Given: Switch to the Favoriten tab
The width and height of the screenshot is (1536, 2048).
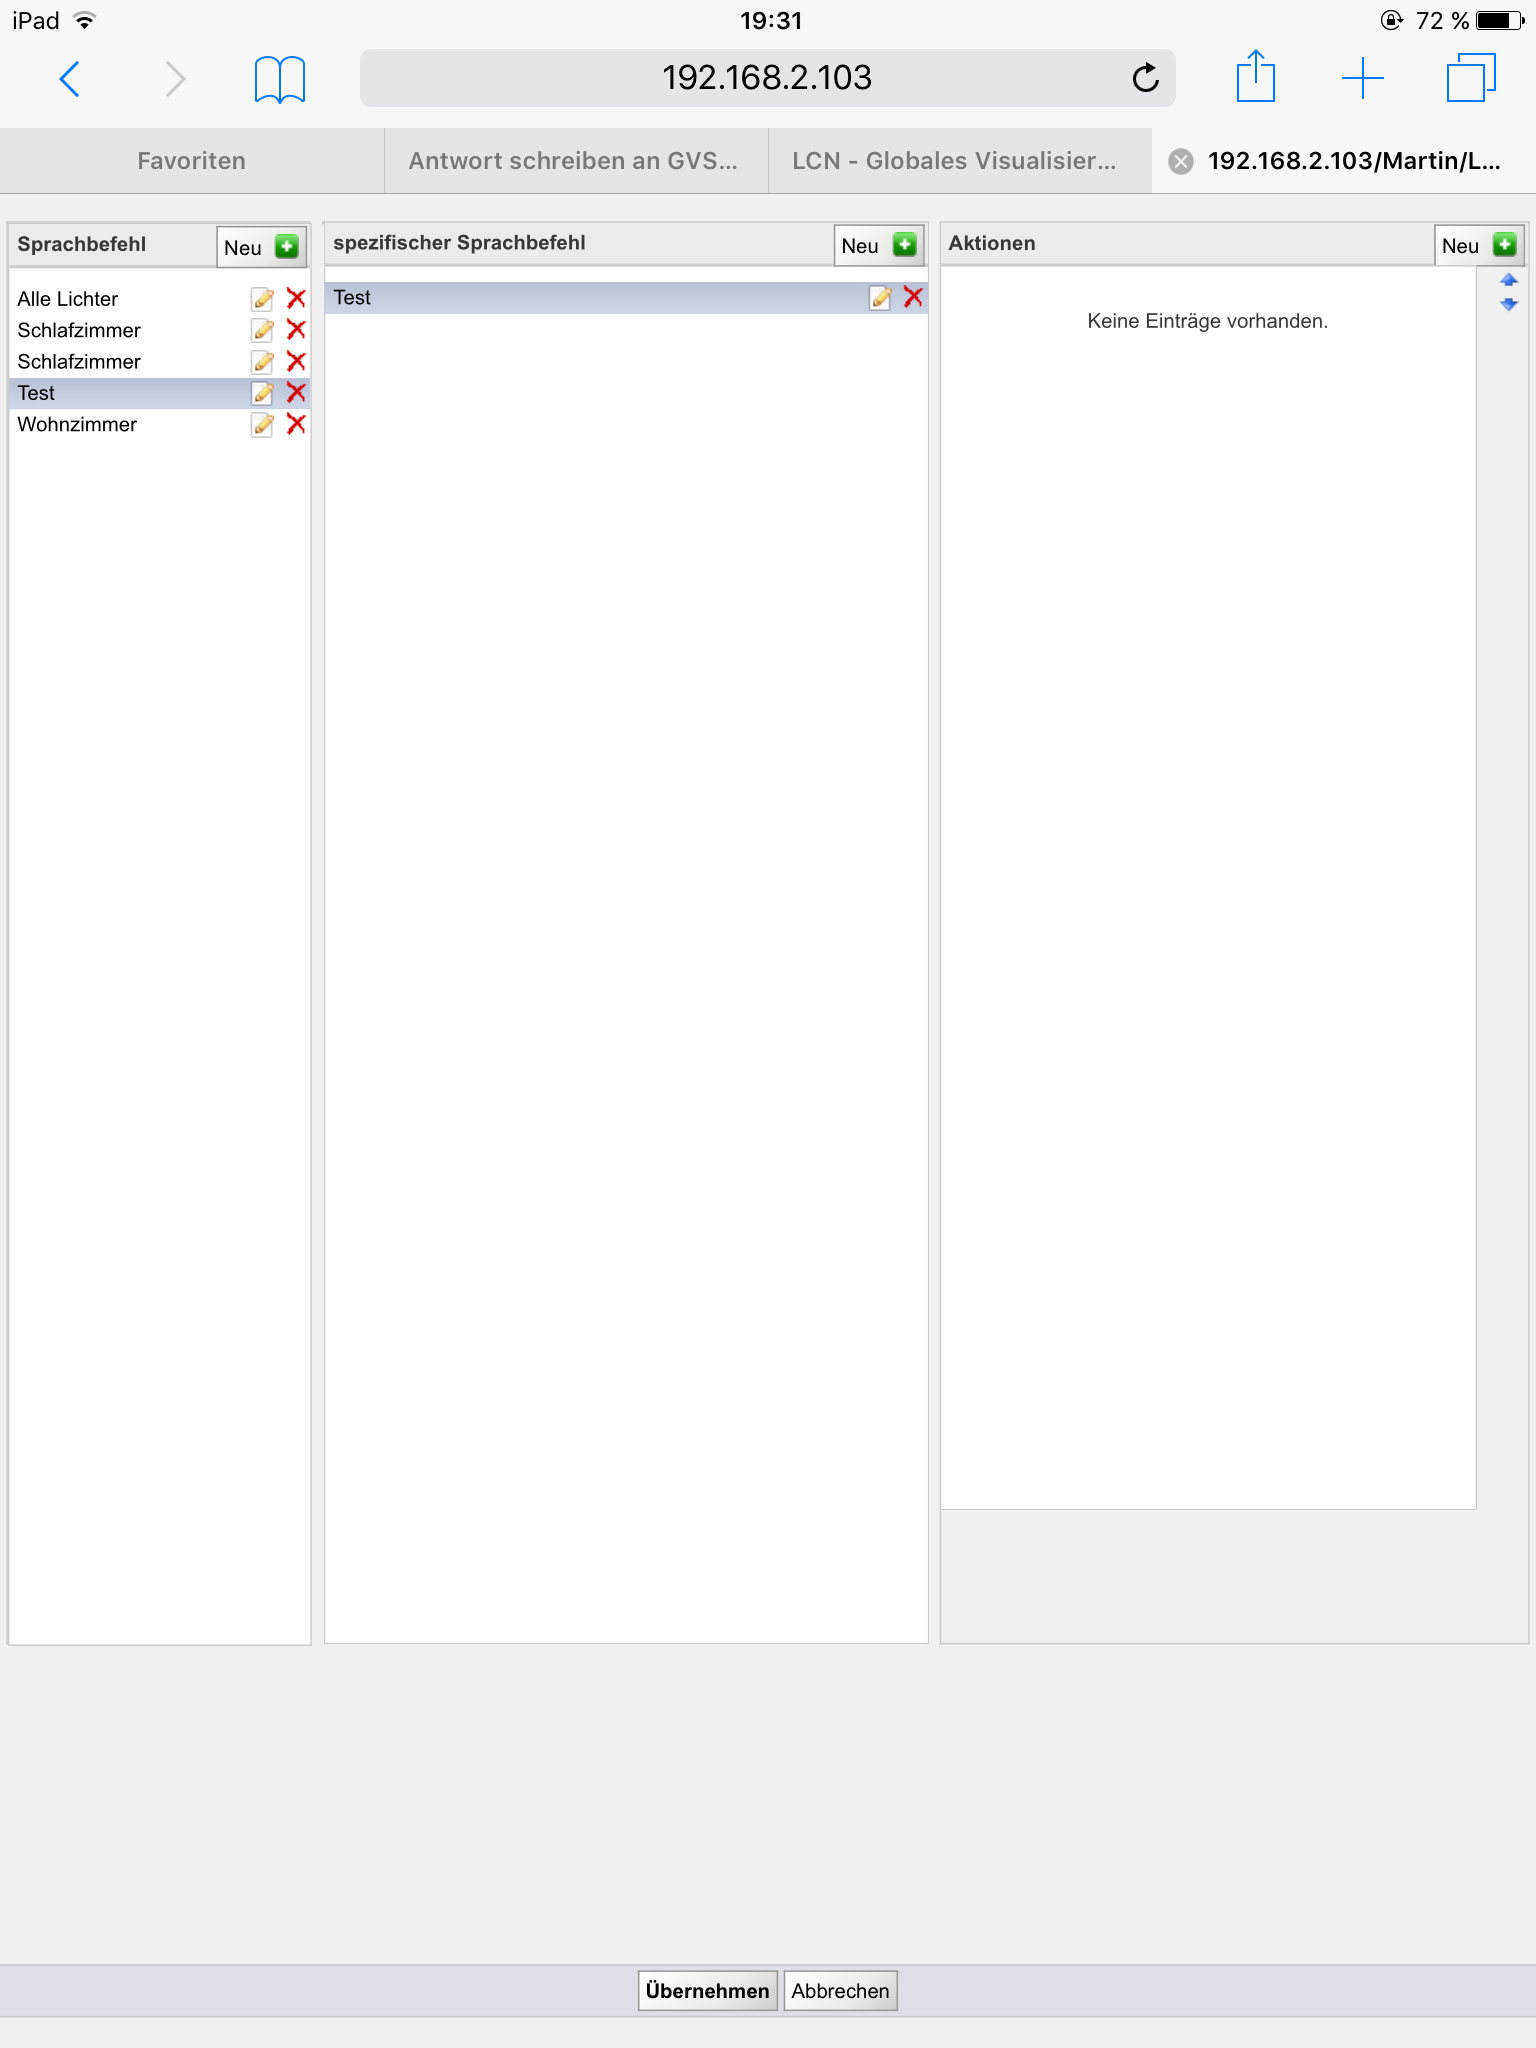Looking at the screenshot, I should [191, 161].
